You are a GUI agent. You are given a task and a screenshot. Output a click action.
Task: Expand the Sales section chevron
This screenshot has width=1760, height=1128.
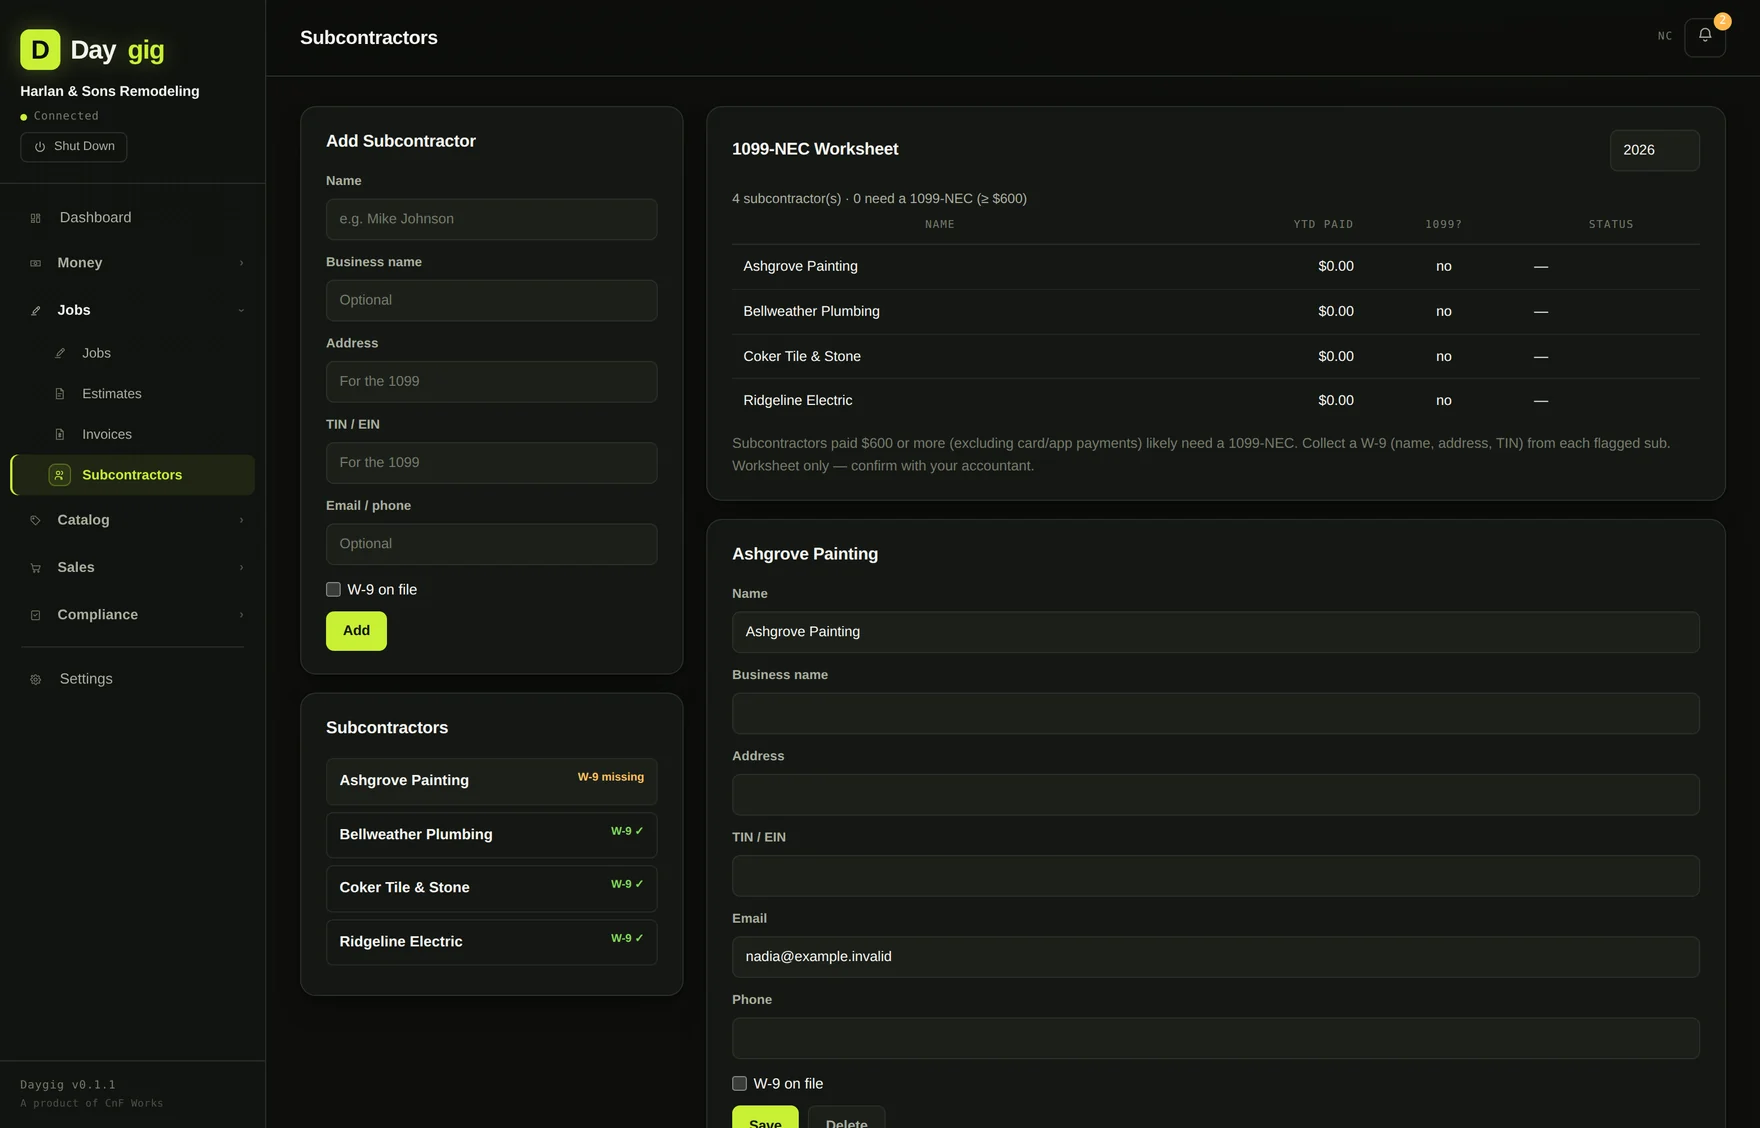pyautogui.click(x=241, y=567)
